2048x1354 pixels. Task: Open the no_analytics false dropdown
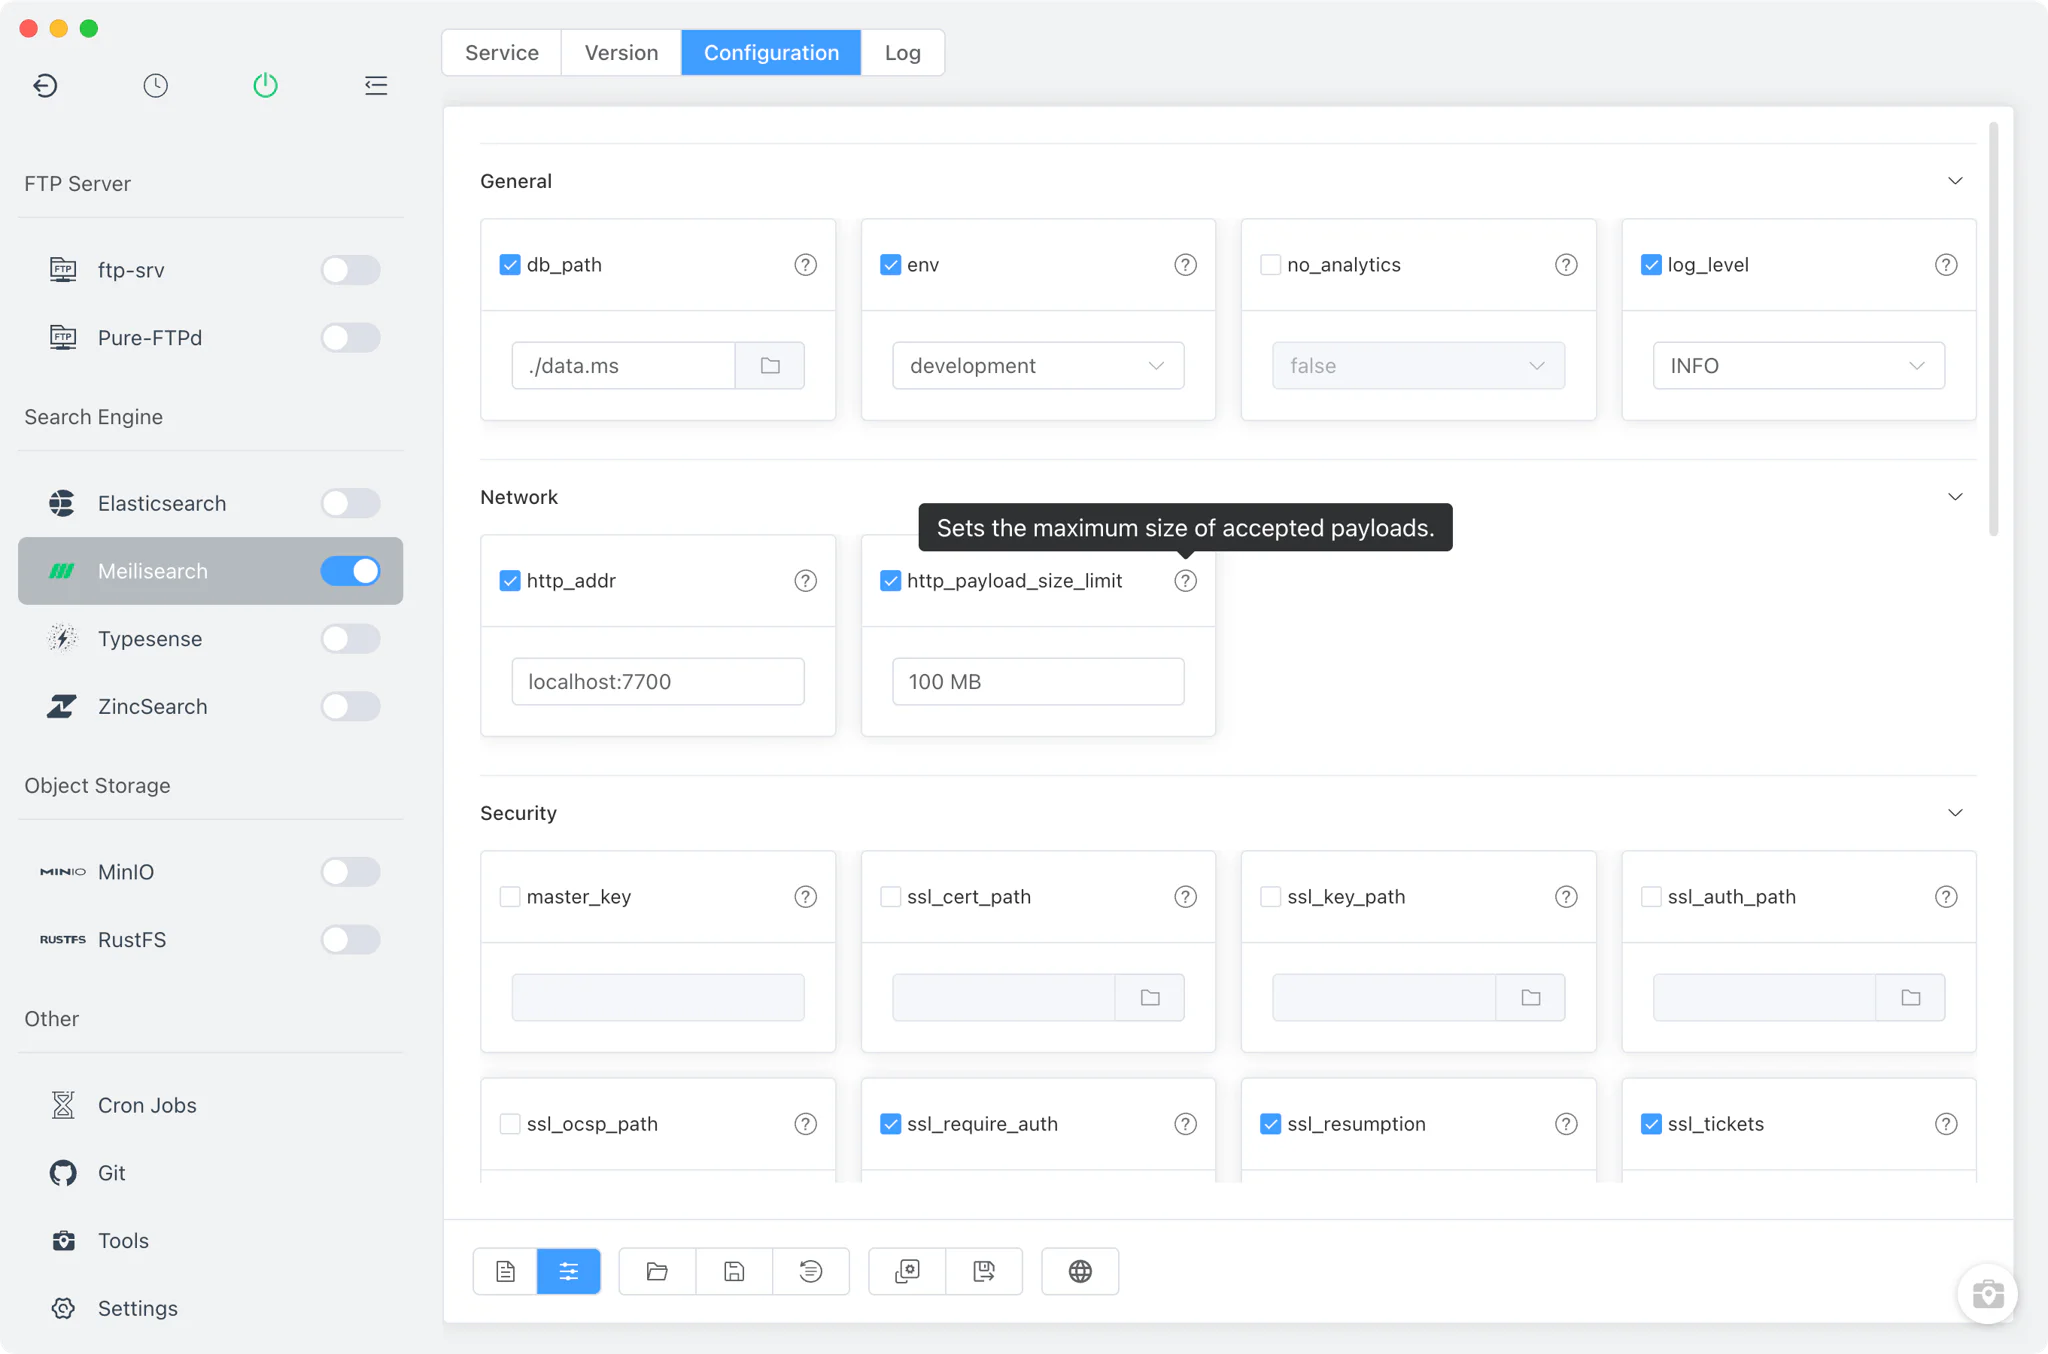pyautogui.click(x=1418, y=366)
